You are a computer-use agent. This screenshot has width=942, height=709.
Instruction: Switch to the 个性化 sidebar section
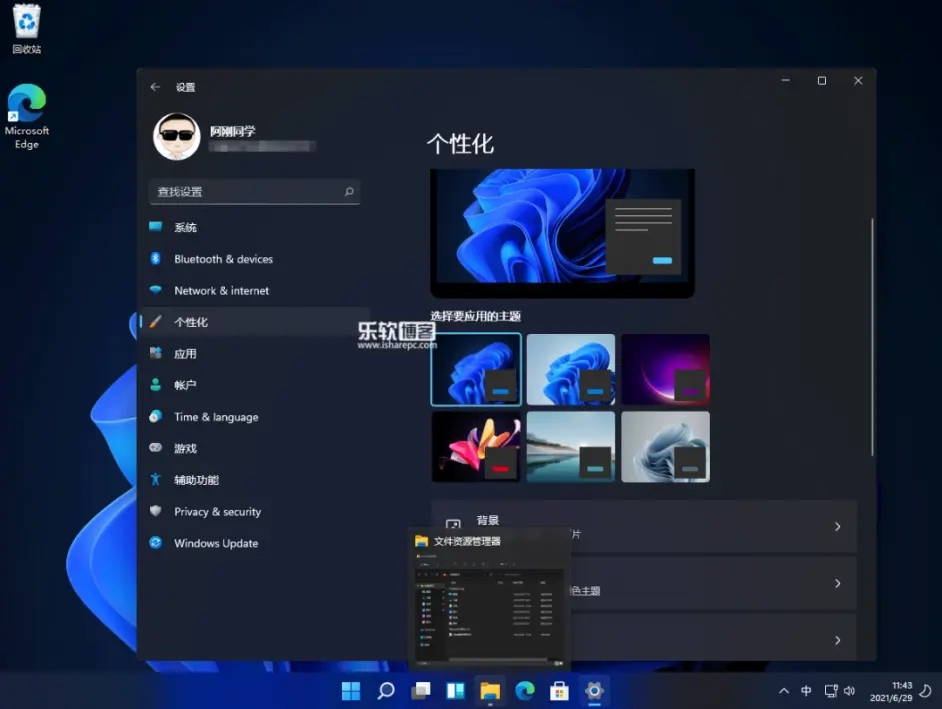[190, 322]
